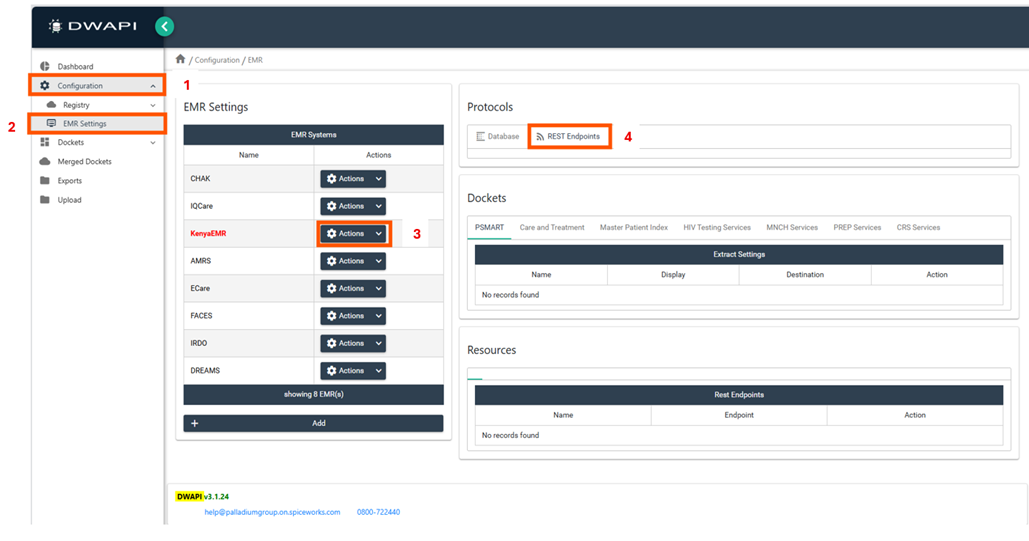The height and width of the screenshot is (541, 1029).
Task: Click the DWAPI logo icon
Action: 56,26
